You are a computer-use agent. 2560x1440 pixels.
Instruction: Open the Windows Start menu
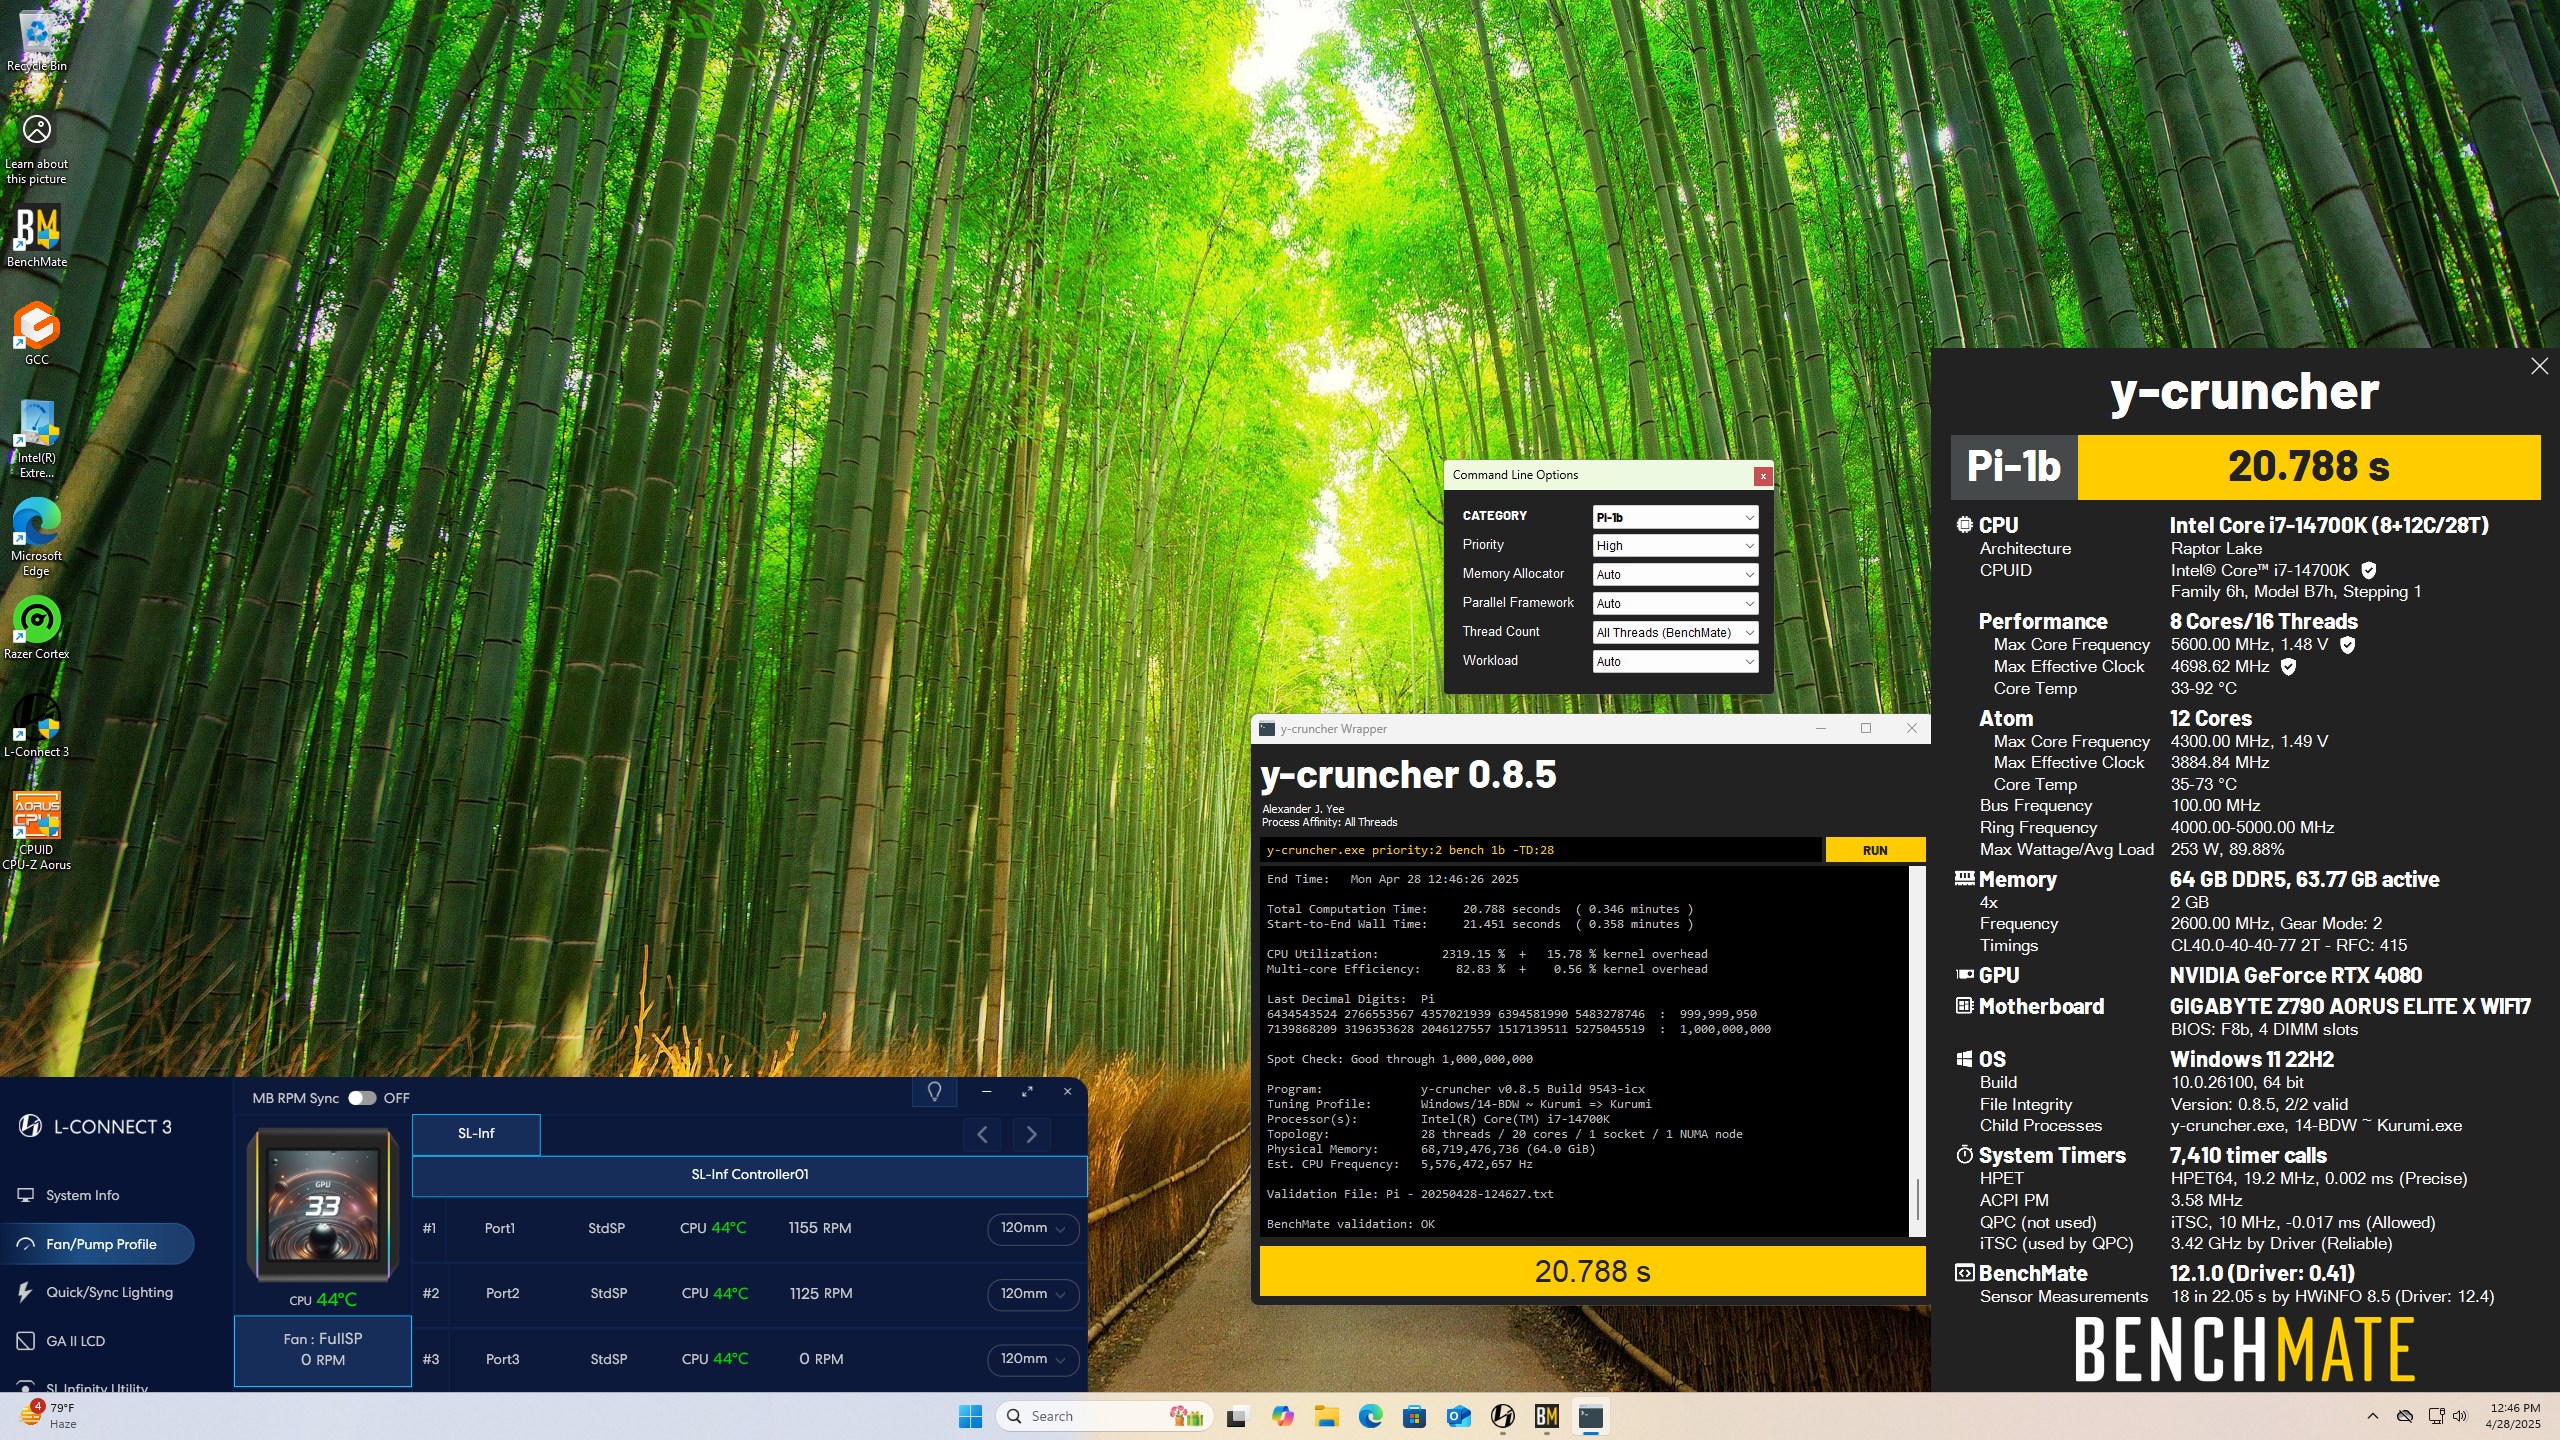[x=970, y=1416]
